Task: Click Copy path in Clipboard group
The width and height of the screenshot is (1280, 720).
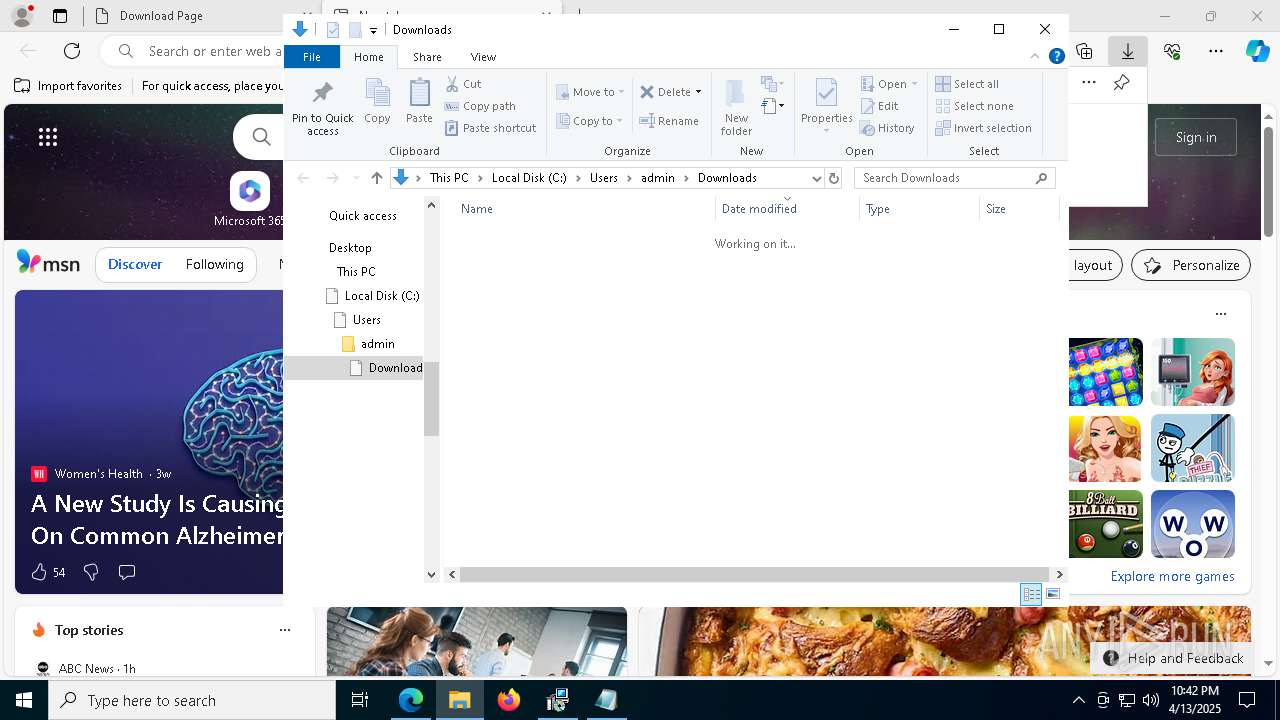Action: (x=480, y=106)
